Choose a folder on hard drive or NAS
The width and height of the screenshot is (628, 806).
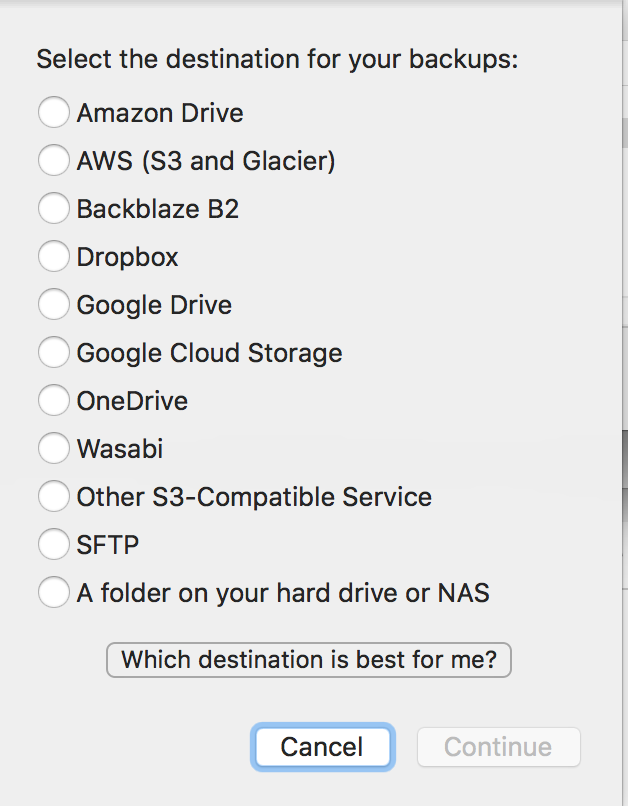pyautogui.click(x=54, y=593)
